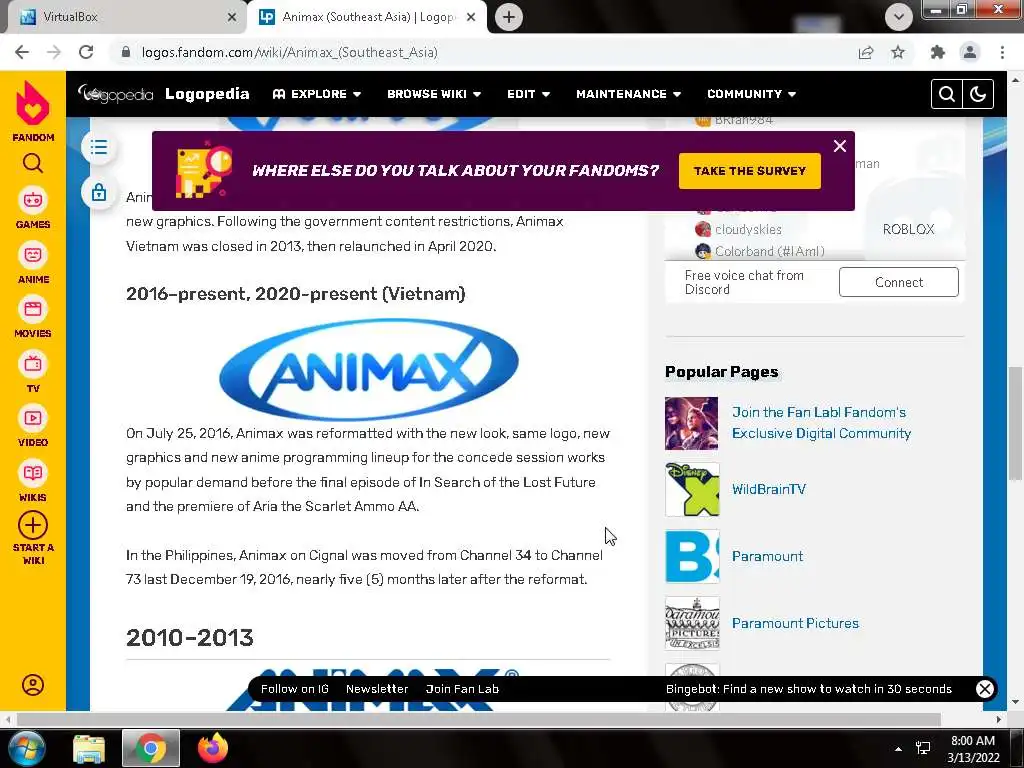Open Fandom sidebar search icon
This screenshot has width=1024, height=768.
[33, 163]
